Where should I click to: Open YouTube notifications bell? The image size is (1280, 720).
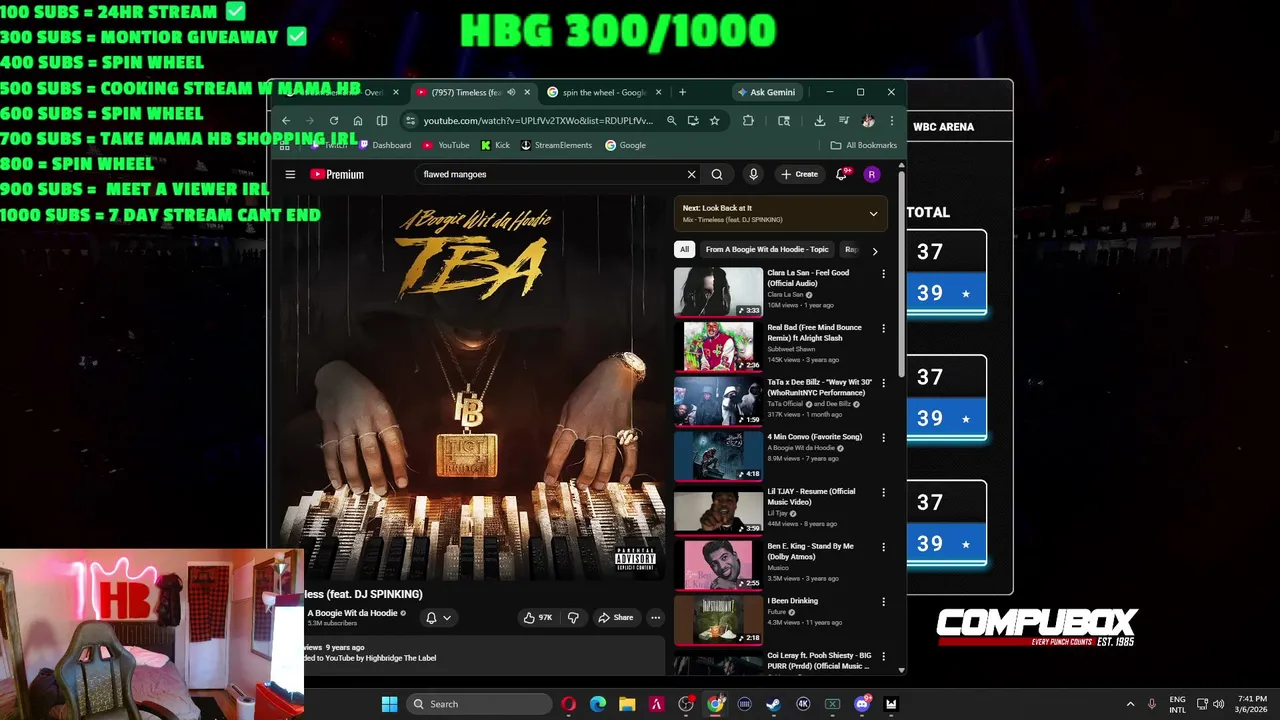pos(842,174)
